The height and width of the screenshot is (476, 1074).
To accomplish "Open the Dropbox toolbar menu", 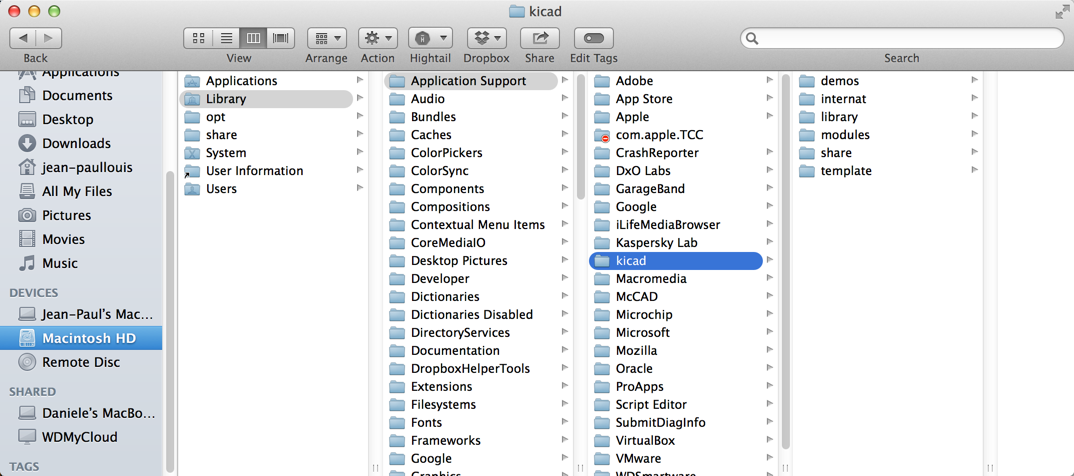I will point(486,38).
